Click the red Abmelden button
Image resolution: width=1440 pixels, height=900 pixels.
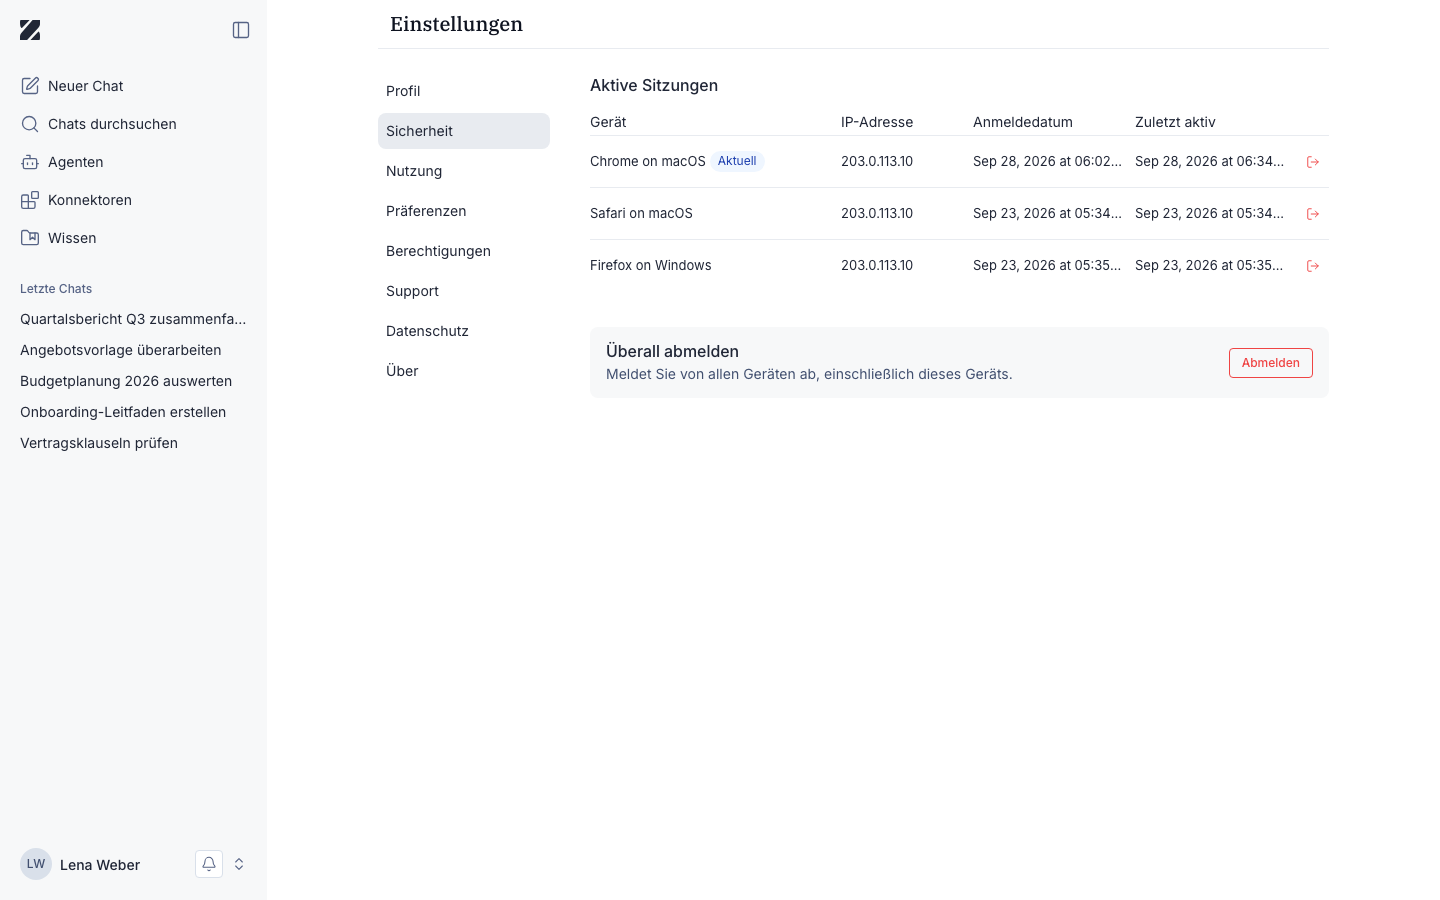[x=1270, y=363]
